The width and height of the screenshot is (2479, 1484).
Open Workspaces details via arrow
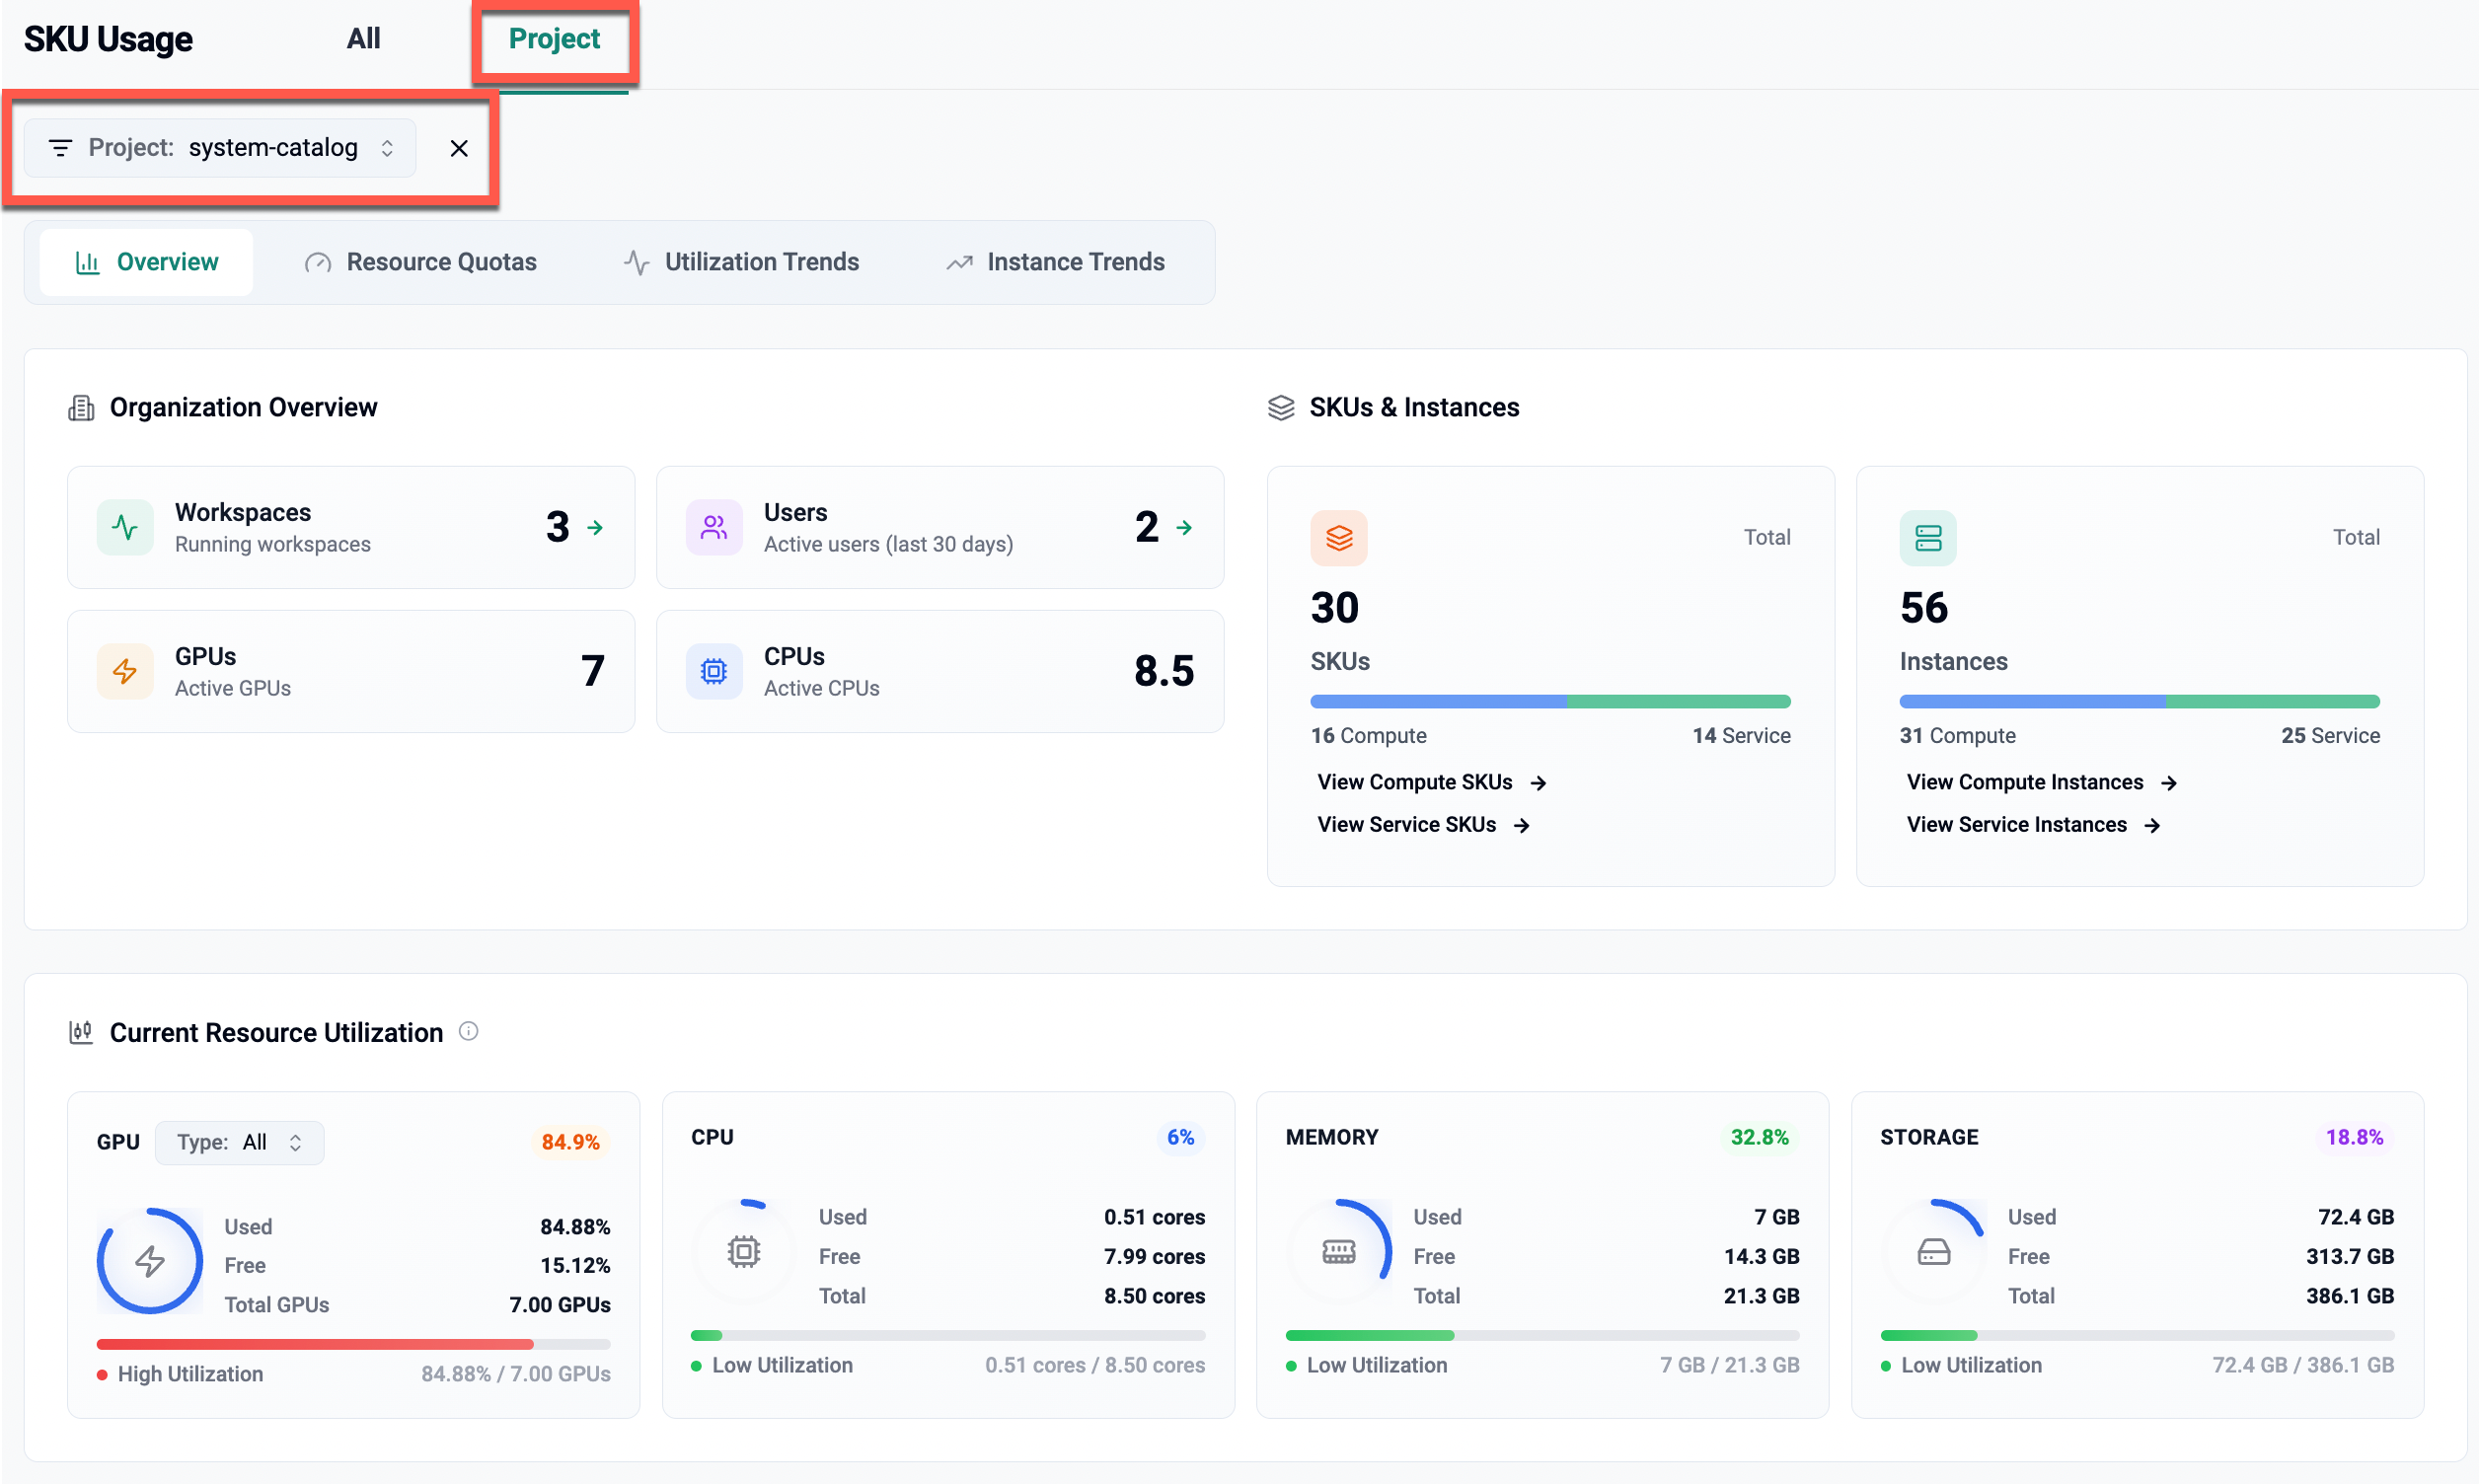(x=595, y=527)
